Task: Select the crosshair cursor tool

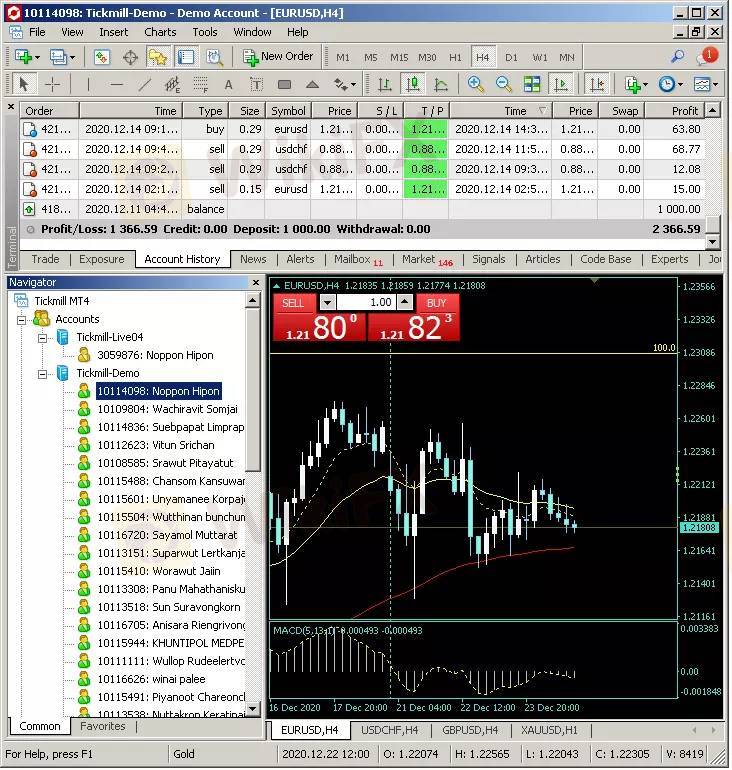Action: [x=53, y=85]
